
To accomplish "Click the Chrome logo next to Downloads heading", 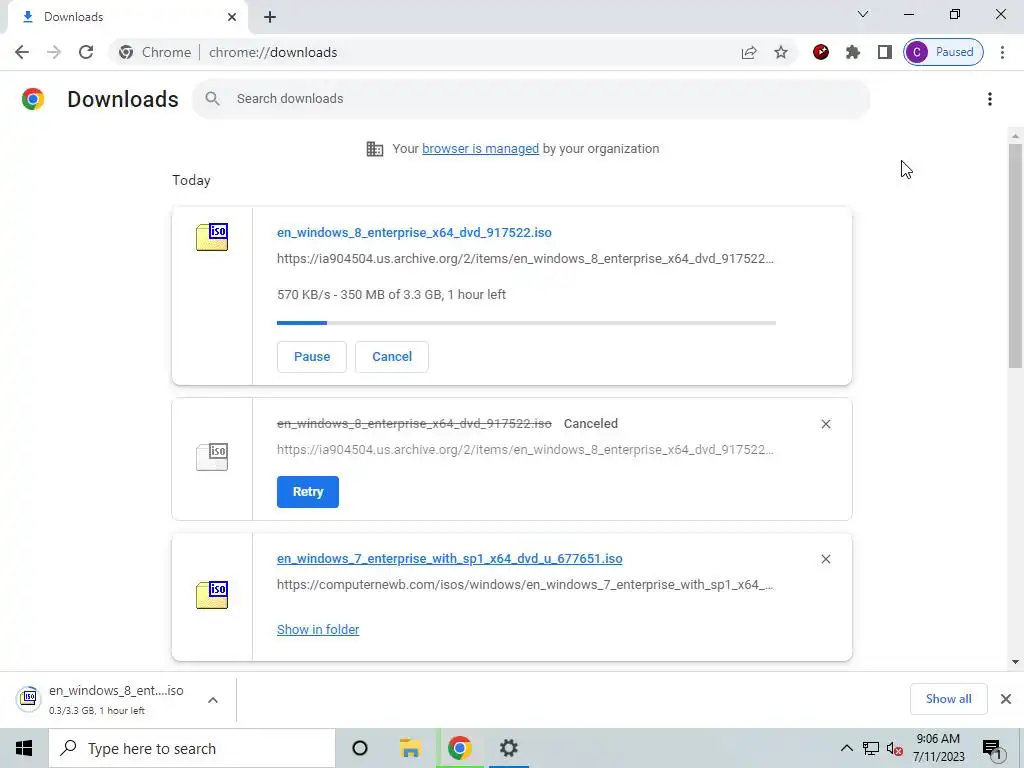I will (x=33, y=99).
